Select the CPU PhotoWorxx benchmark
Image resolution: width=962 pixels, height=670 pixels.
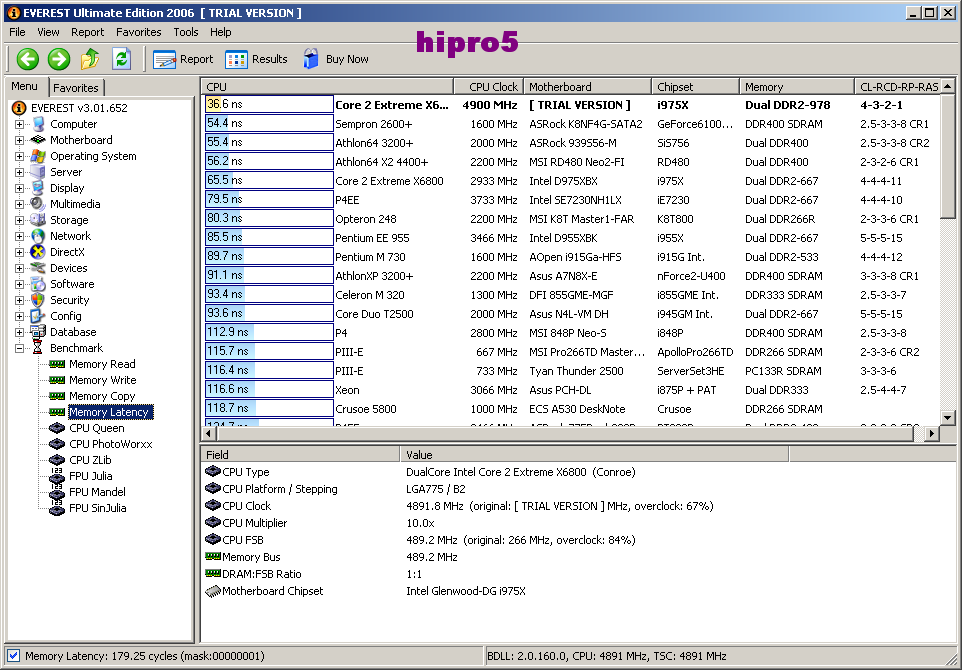tap(110, 444)
